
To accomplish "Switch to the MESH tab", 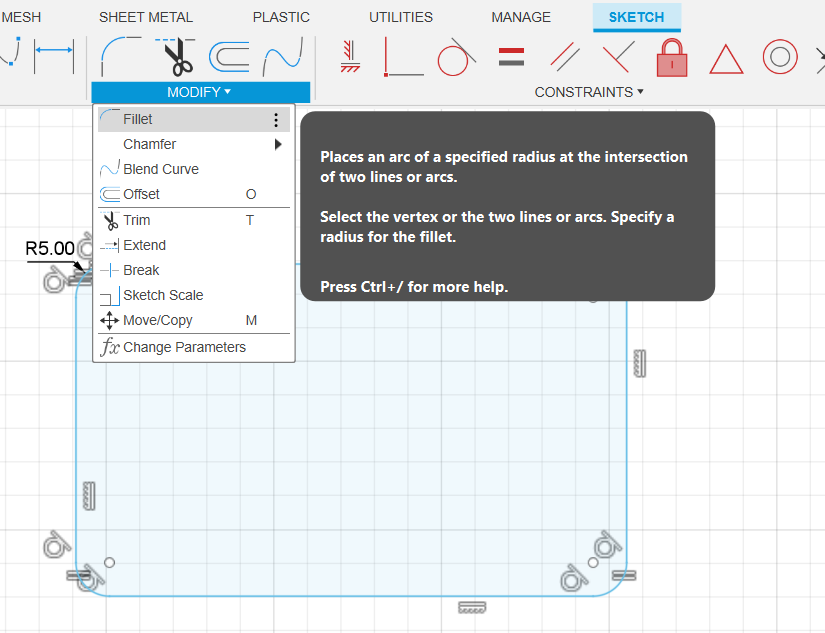I will 21,17.
